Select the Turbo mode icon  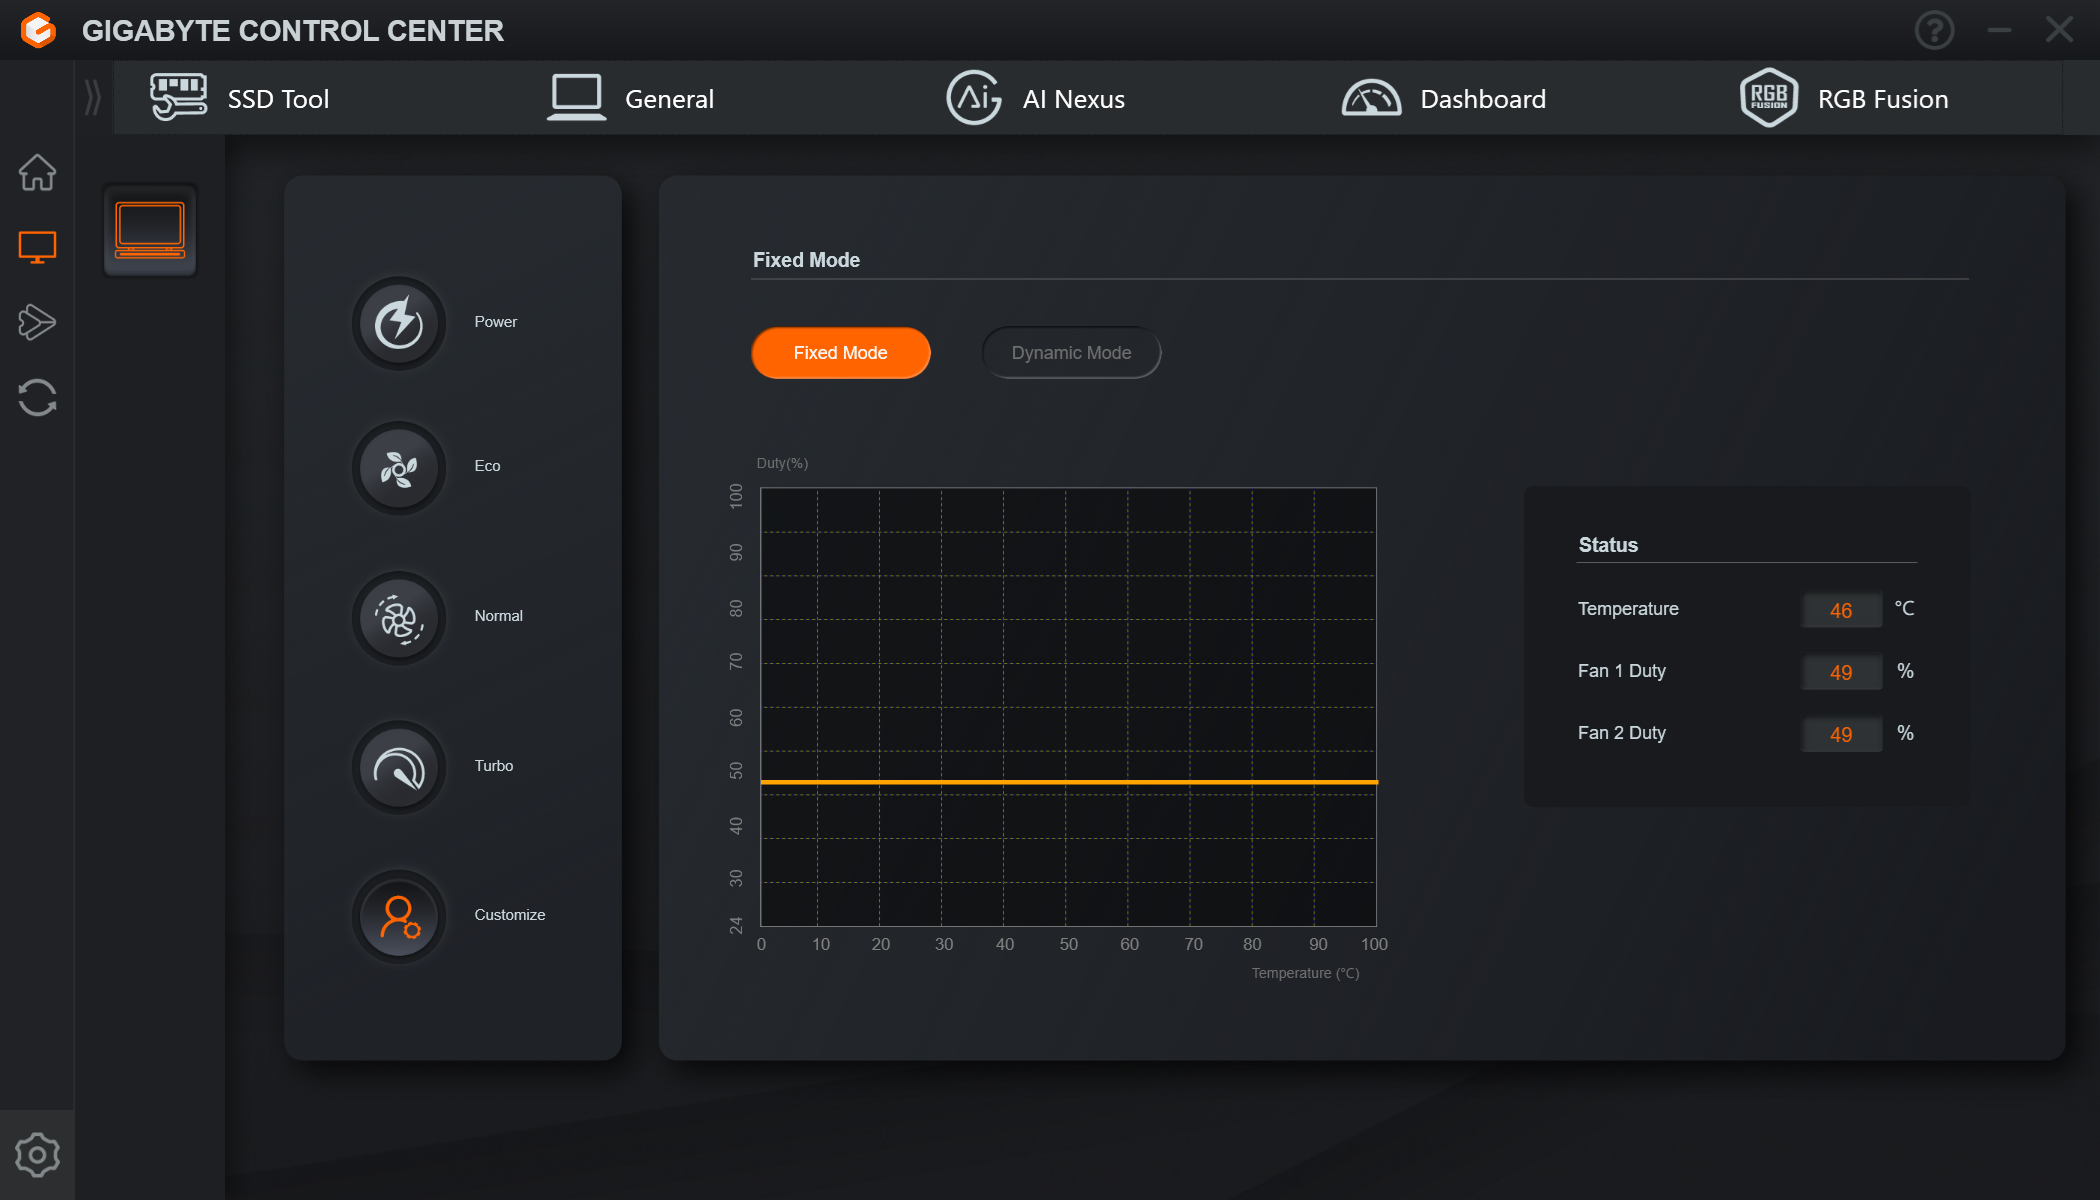(399, 767)
